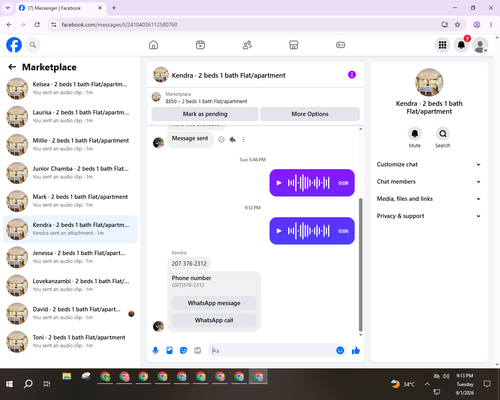Open the Windows Start menu
500x400 pixels.
(x=9, y=384)
